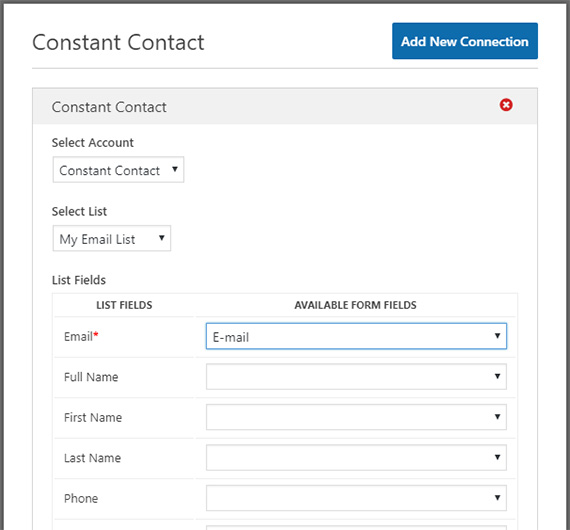Image resolution: width=570 pixels, height=530 pixels.
Task: Click the arrow of Last Name dropdown
Action: [x=497, y=457]
